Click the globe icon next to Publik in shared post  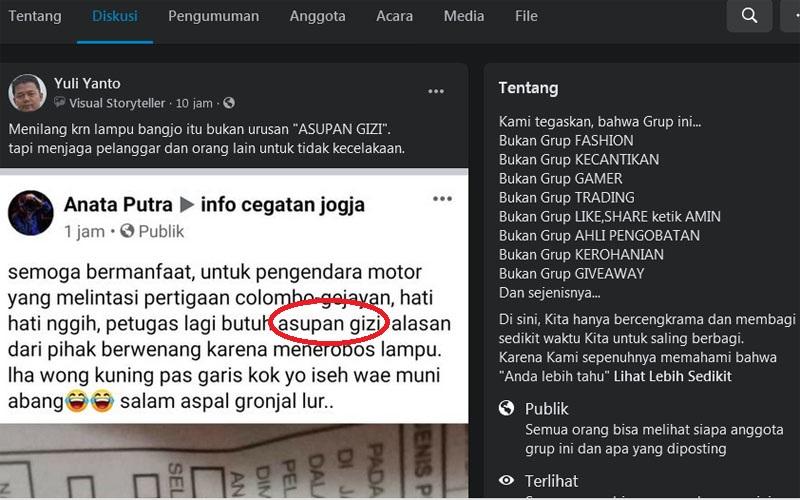point(127,231)
